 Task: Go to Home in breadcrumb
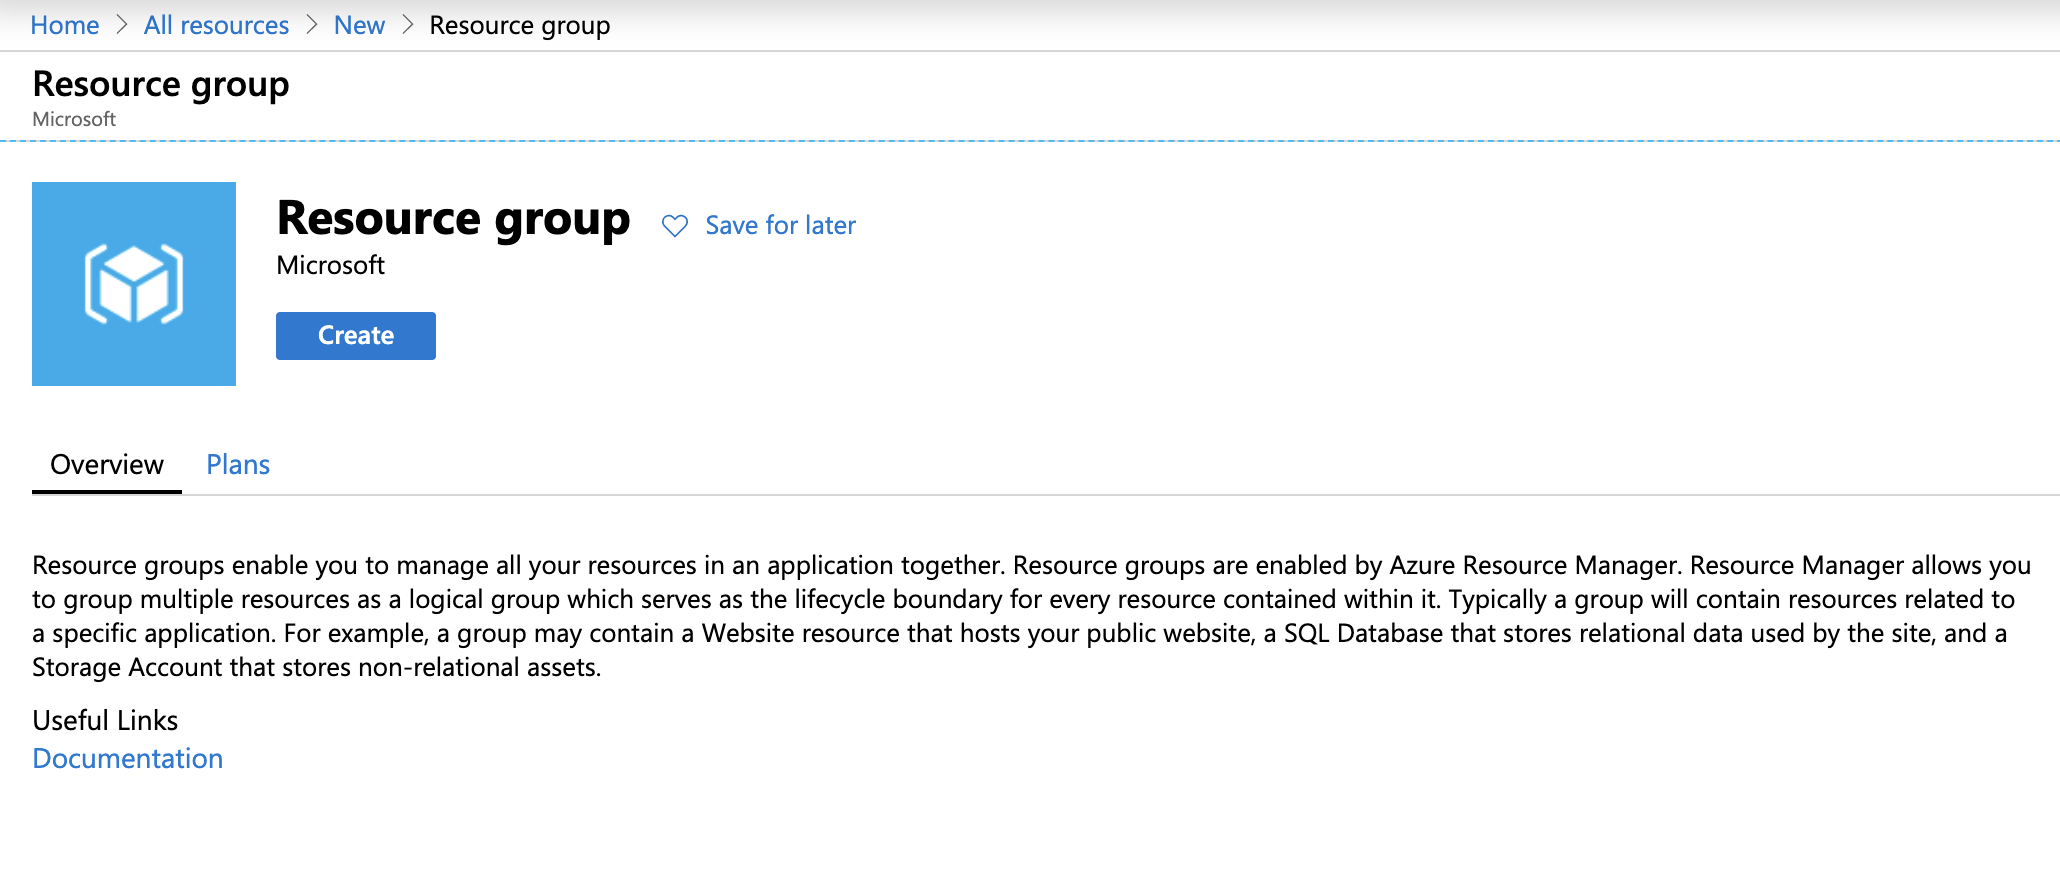(x=65, y=25)
